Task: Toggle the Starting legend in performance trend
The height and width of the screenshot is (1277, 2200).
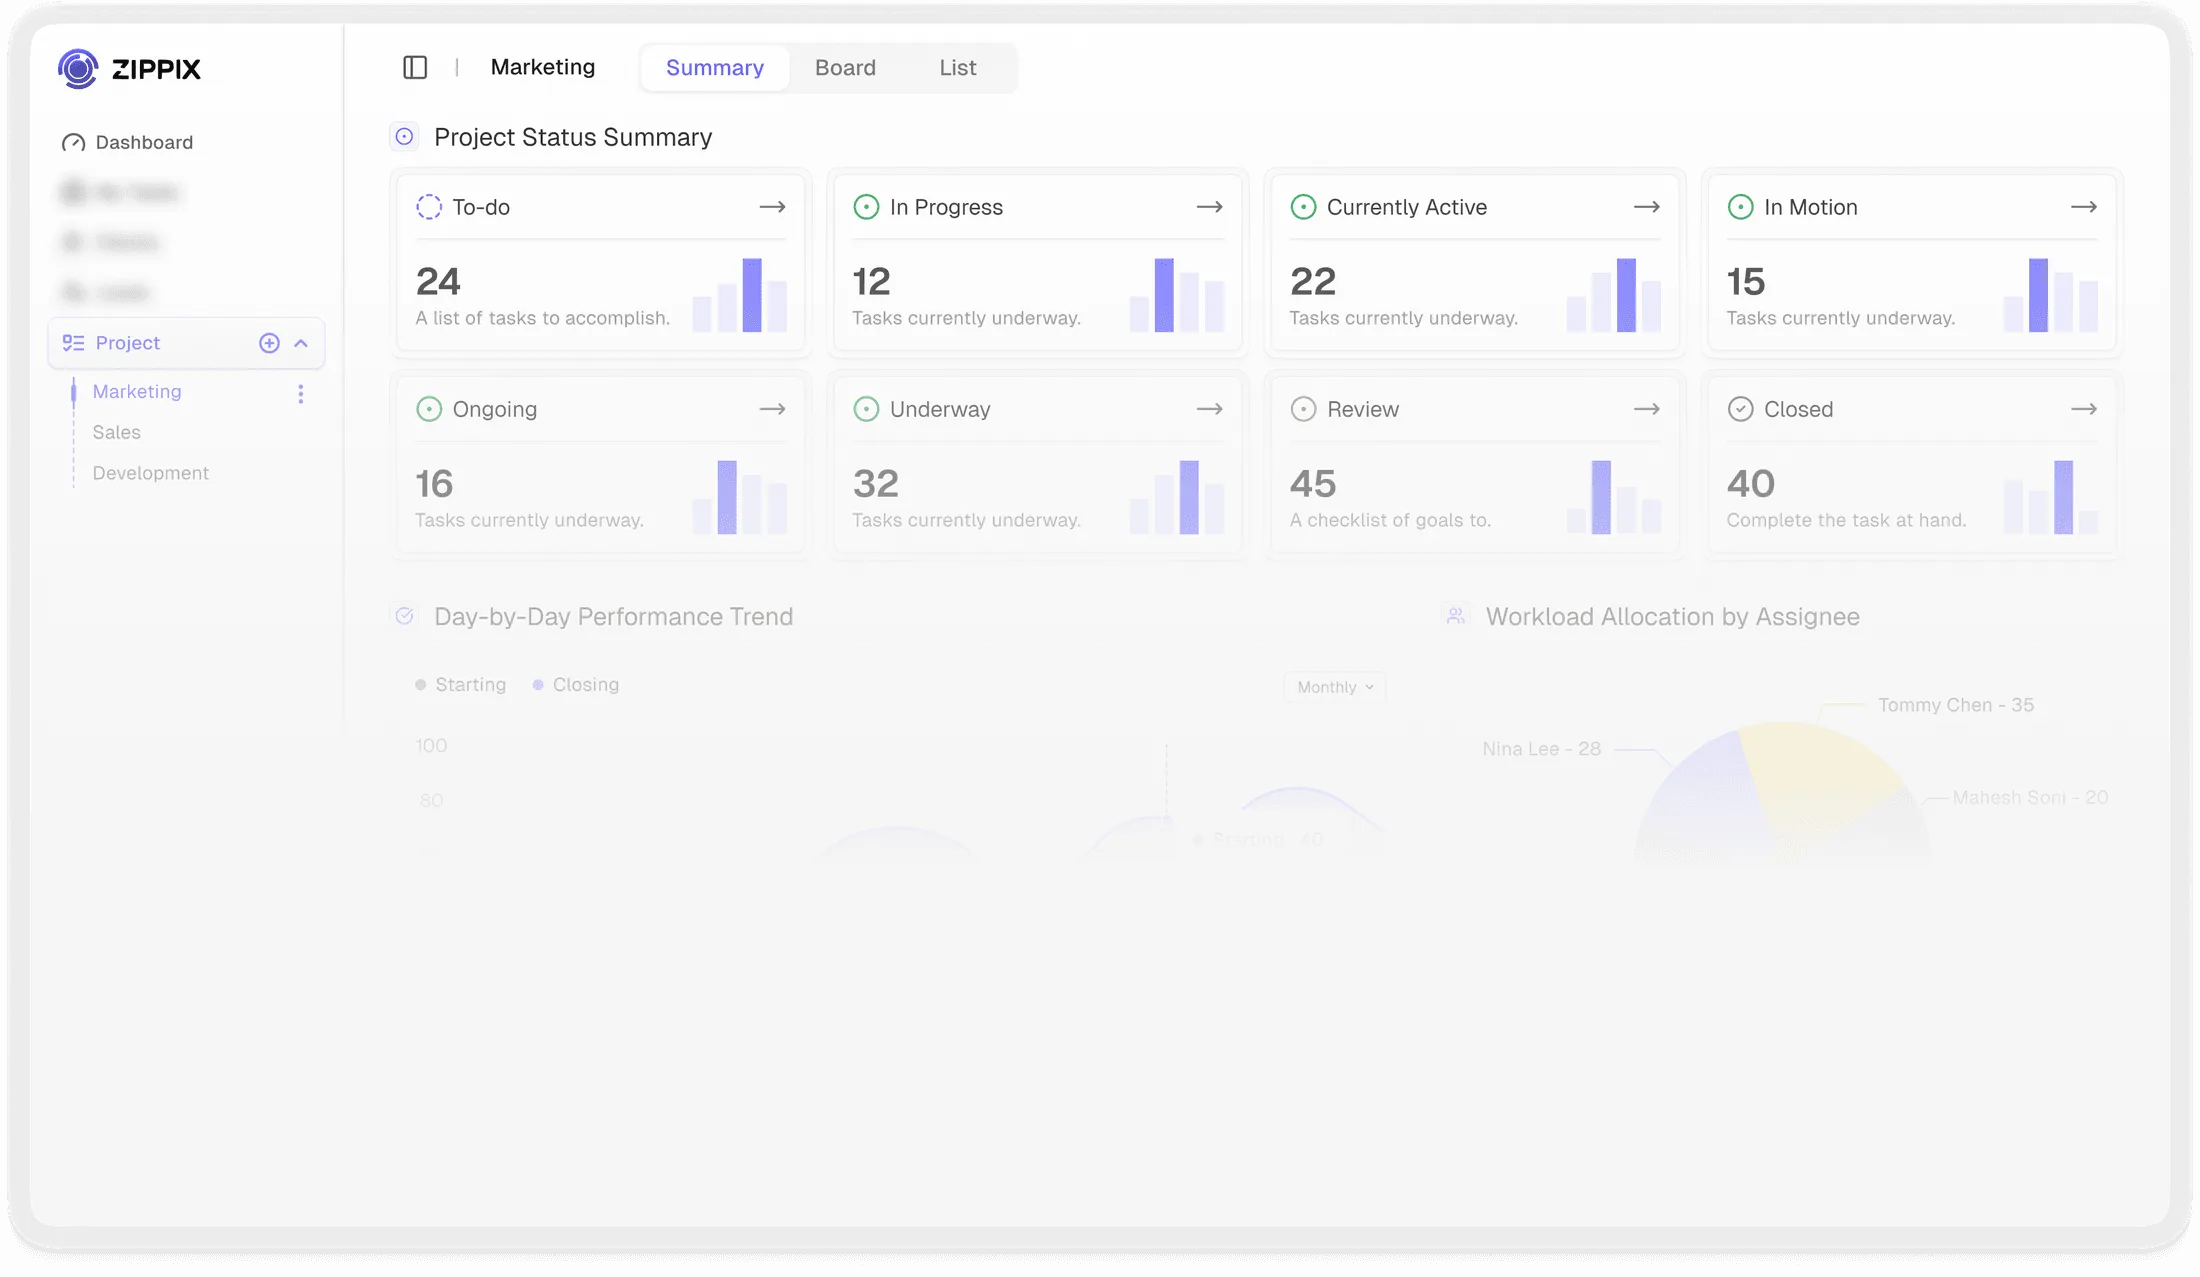Action: coord(461,684)
